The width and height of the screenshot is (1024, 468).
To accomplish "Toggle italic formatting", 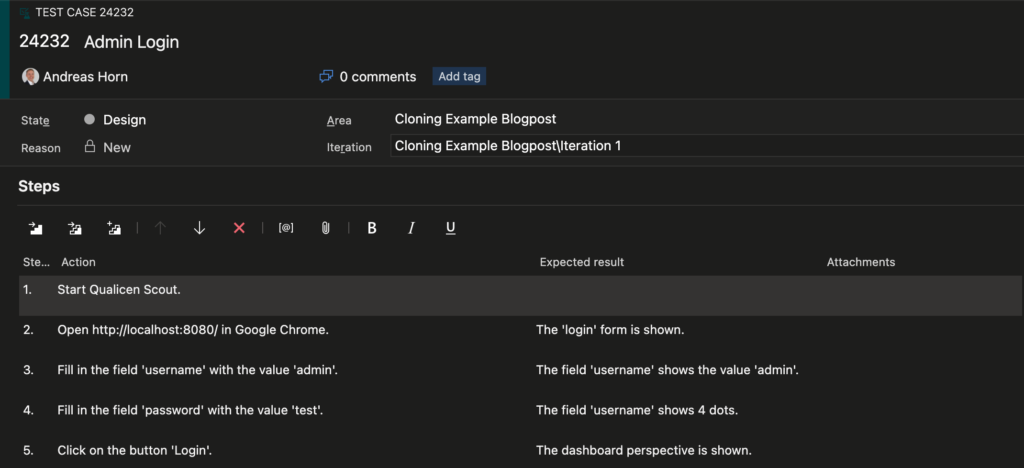I will click(x=411, y=228).
